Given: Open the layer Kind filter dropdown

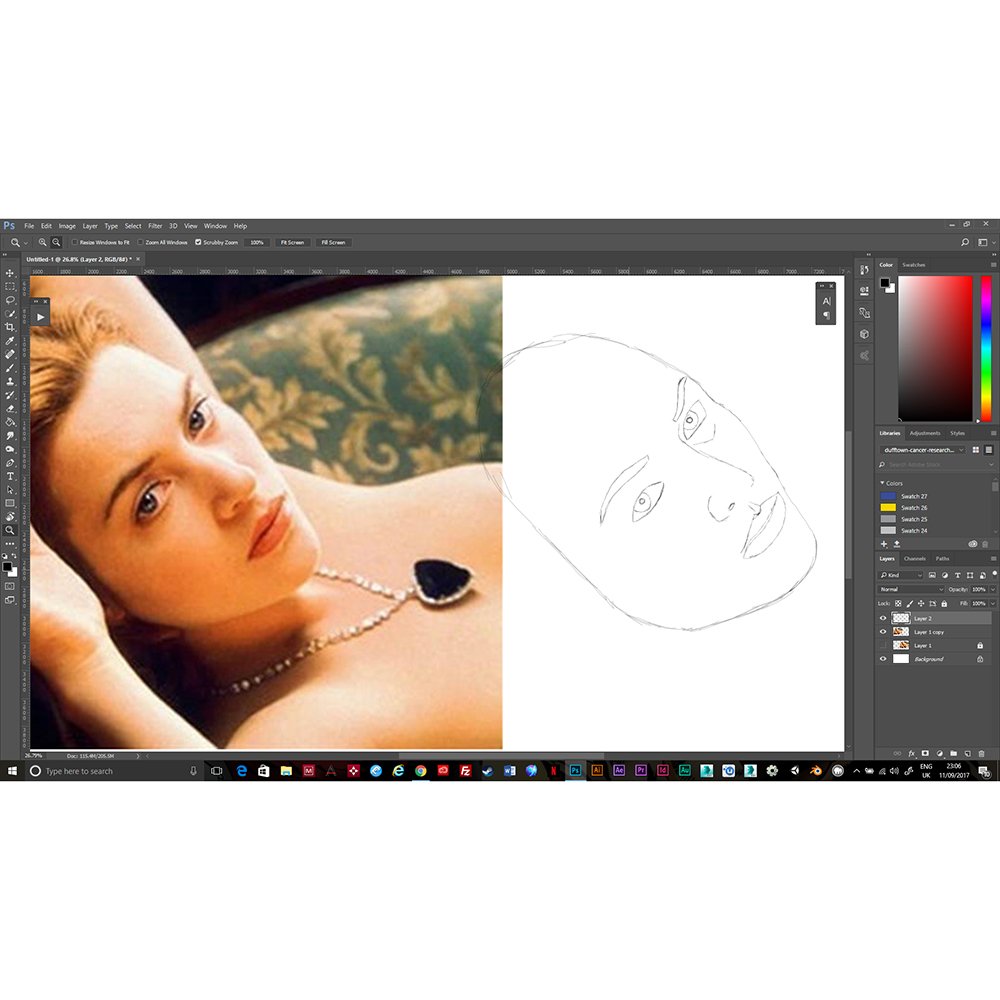Looking at the screenshot, I should coord(901,575).
